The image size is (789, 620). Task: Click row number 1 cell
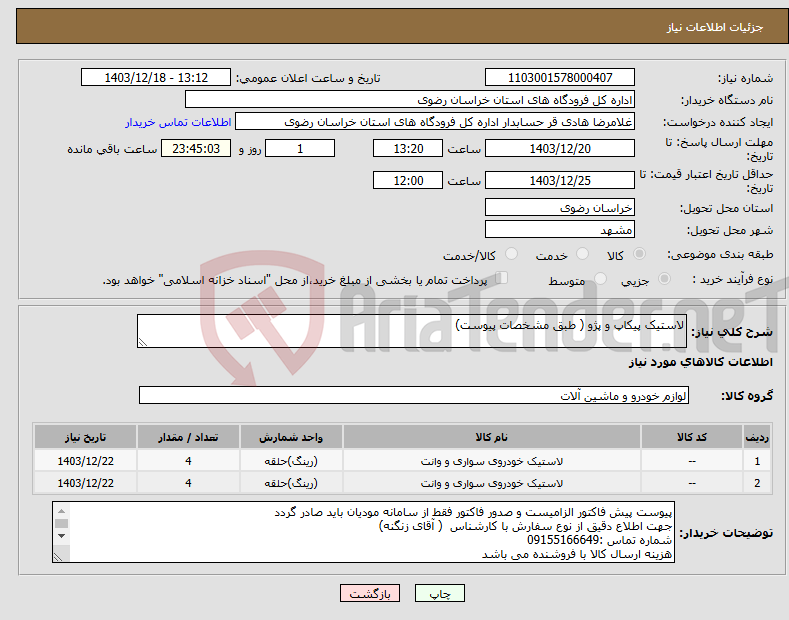tap(757, 461)
